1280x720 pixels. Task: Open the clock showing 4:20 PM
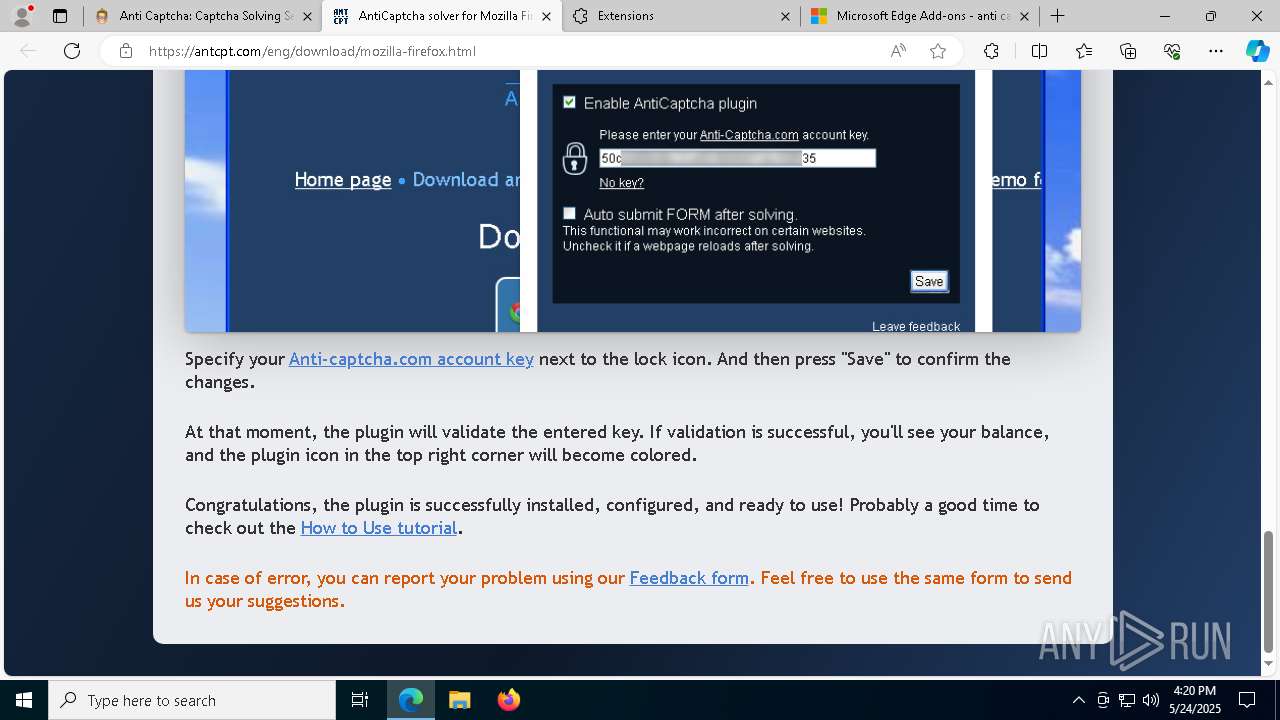tap(1194, 700)
